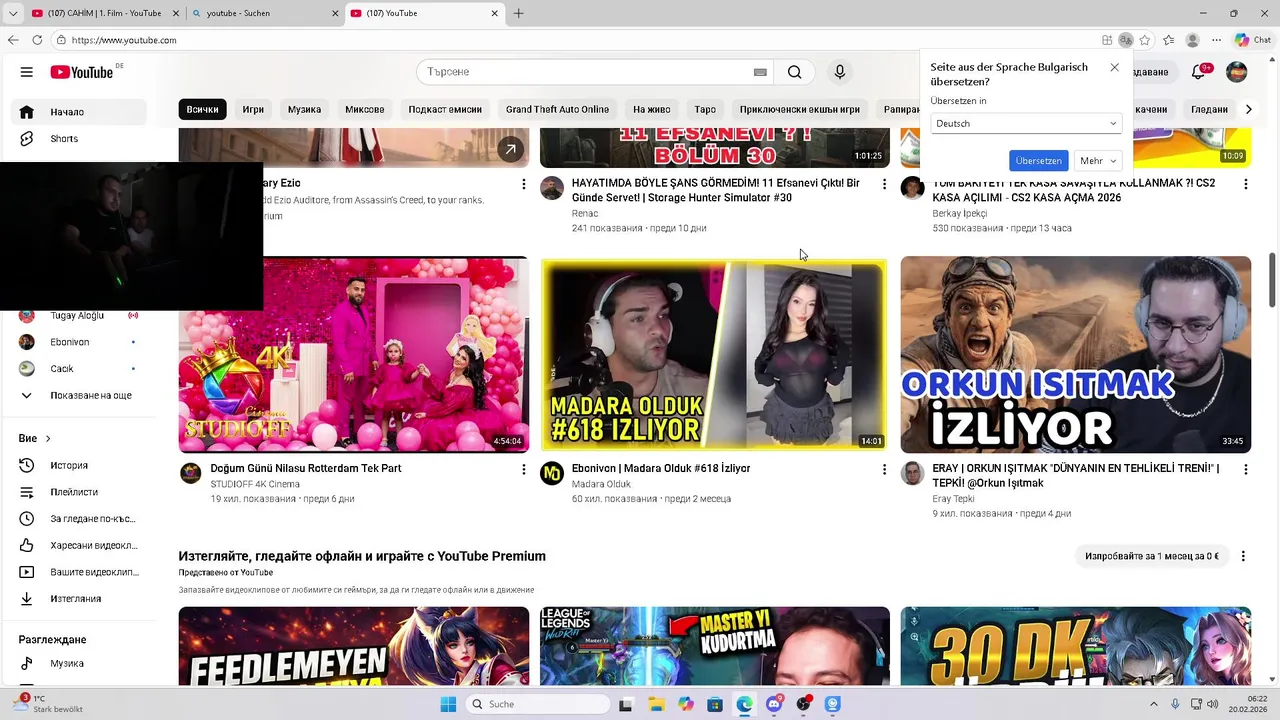Switch to the youtube - Suchen tab
1280x720 pixels.
coord(263,13)
